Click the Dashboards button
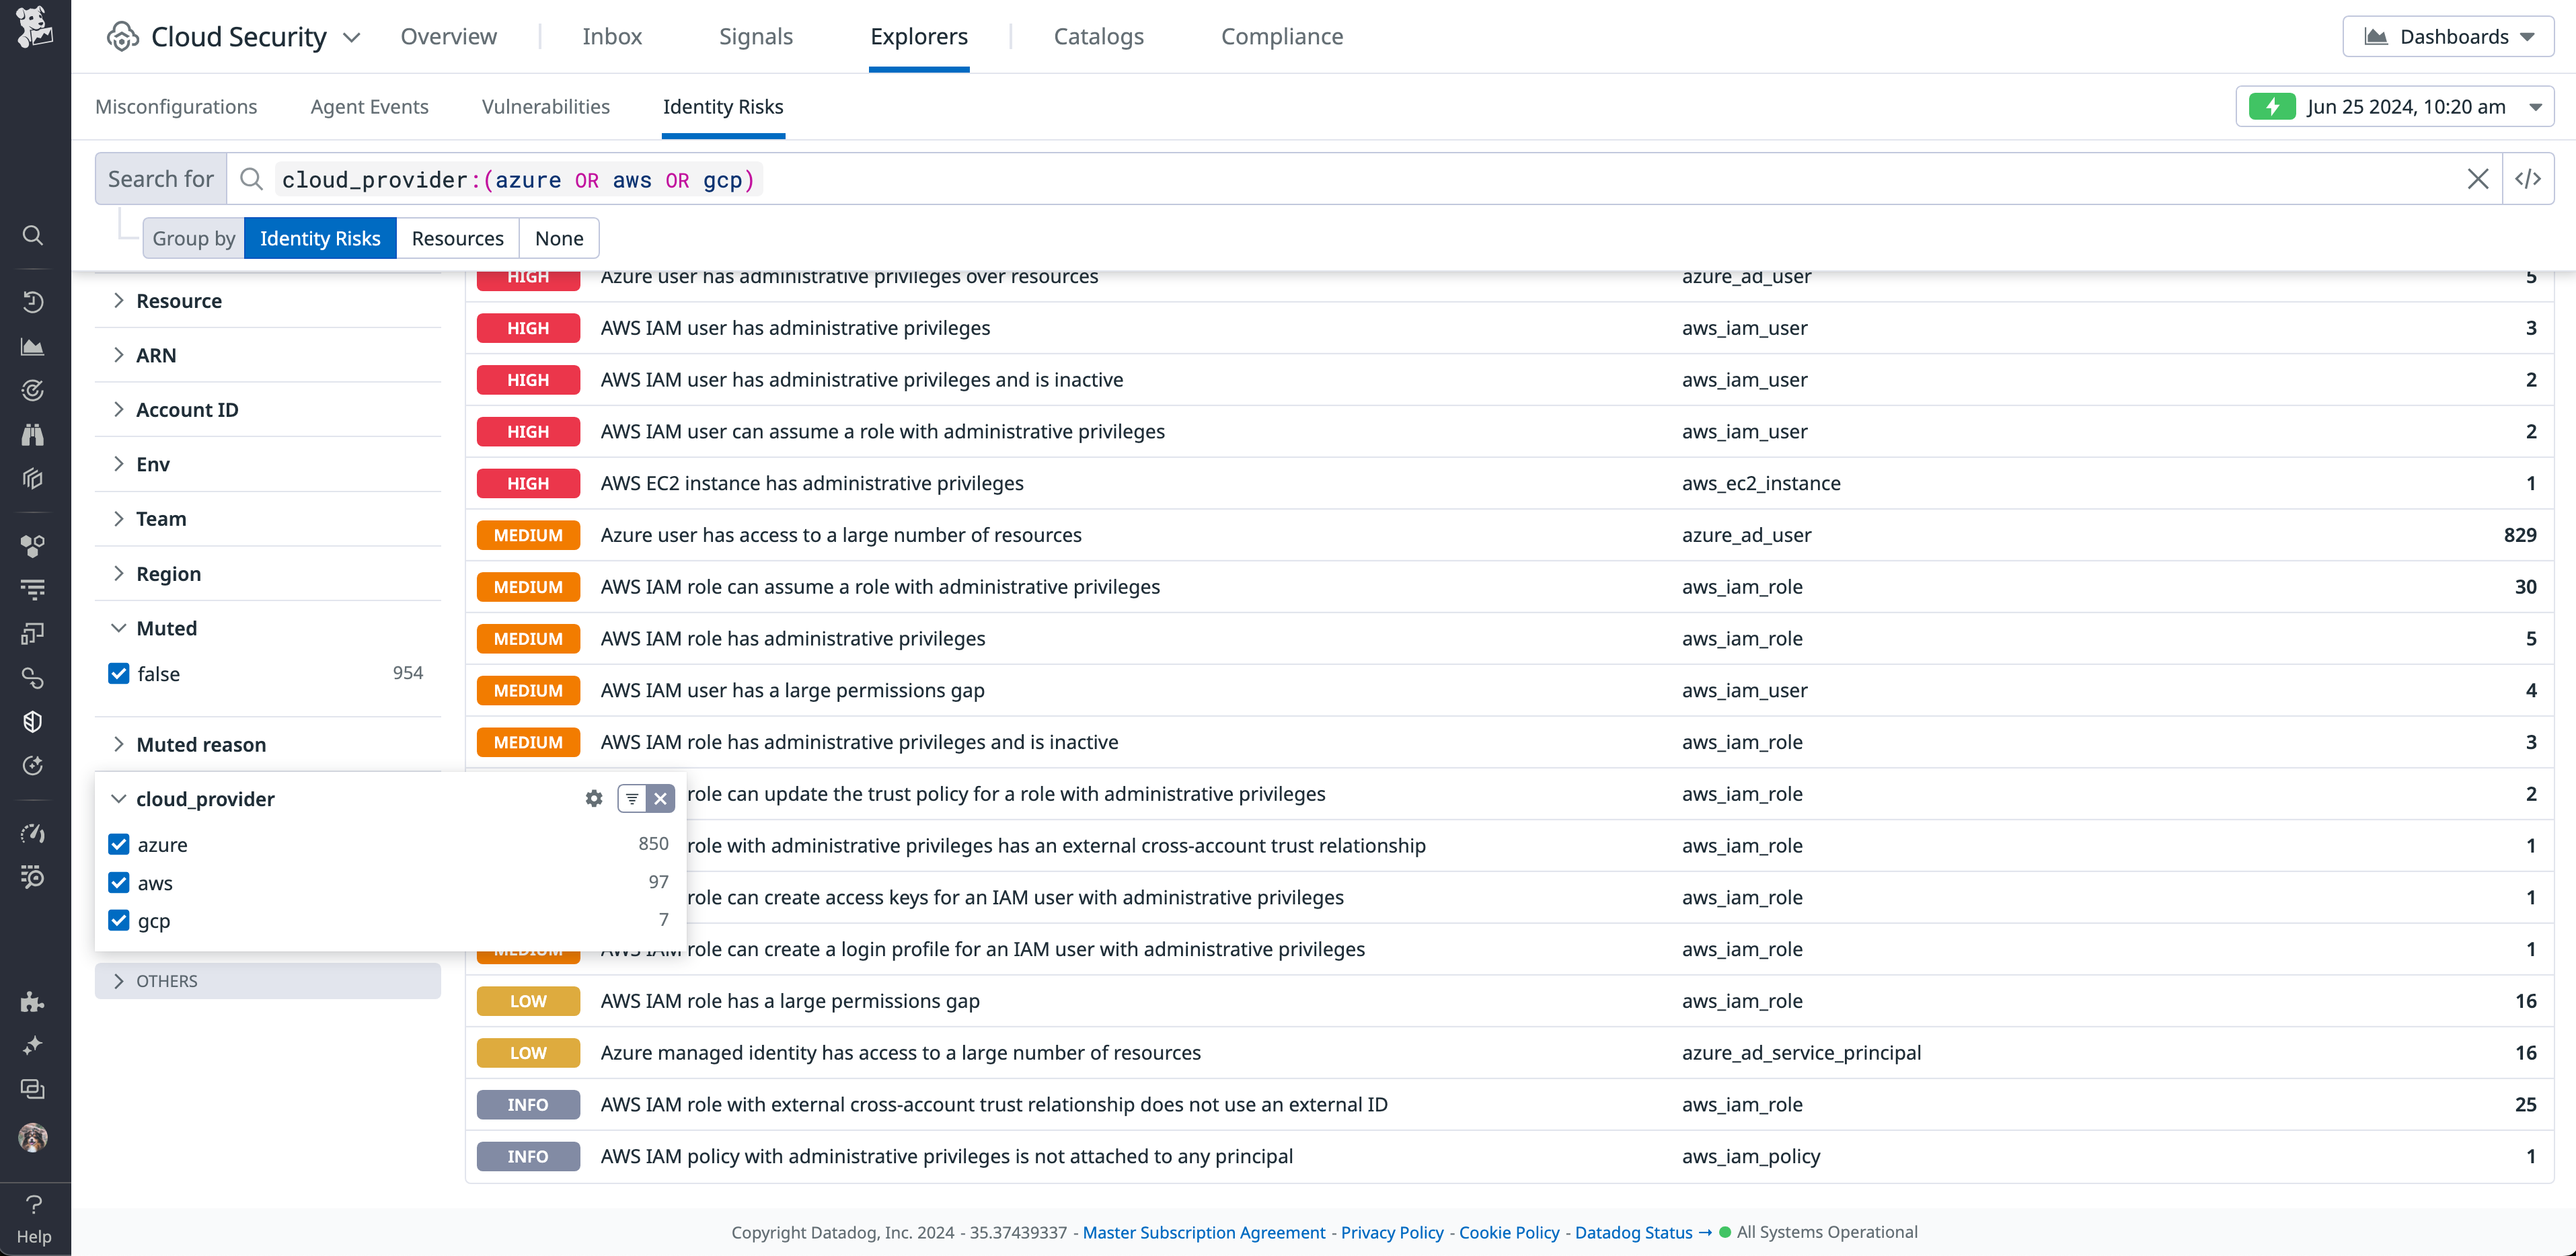Viewport: 2576px width, 1256px height. coord(2448,36)
